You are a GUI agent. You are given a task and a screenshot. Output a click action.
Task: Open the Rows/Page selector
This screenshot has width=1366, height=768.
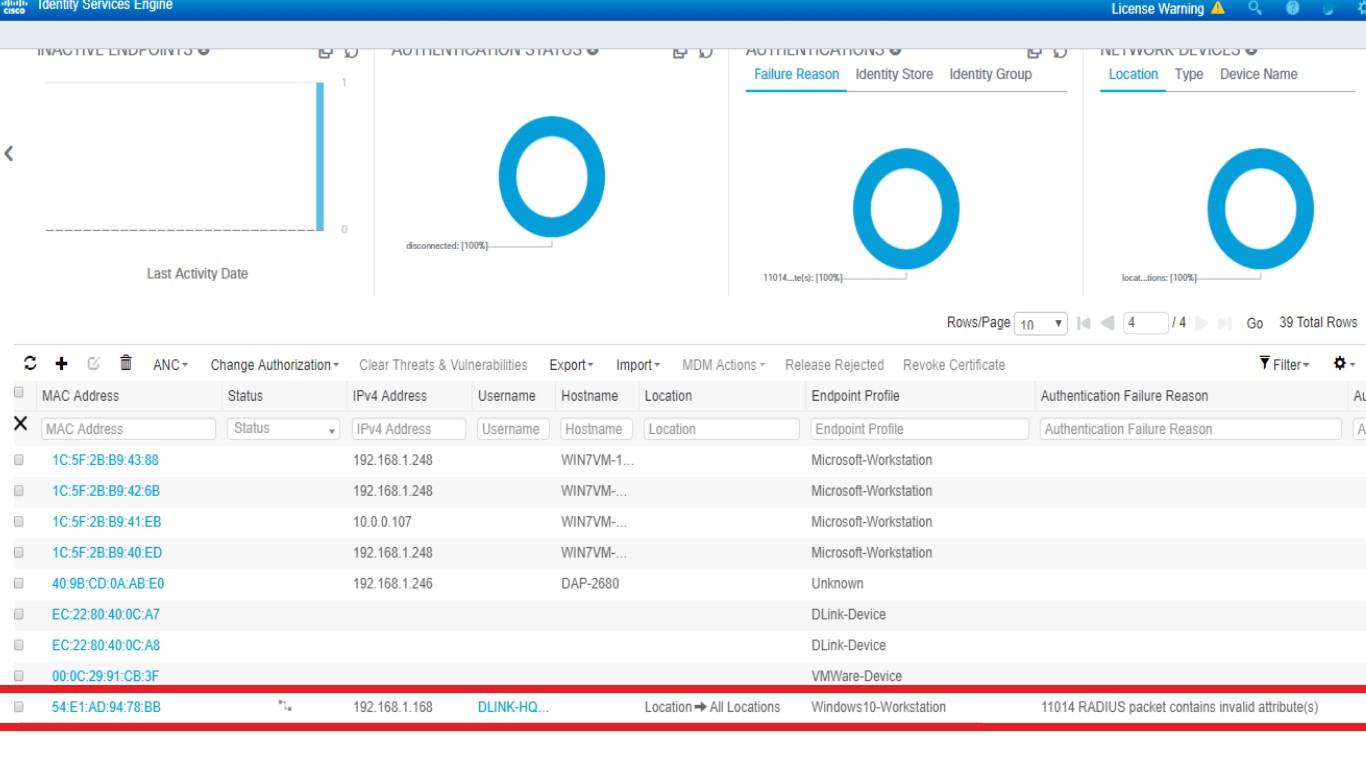[1041, 324]
